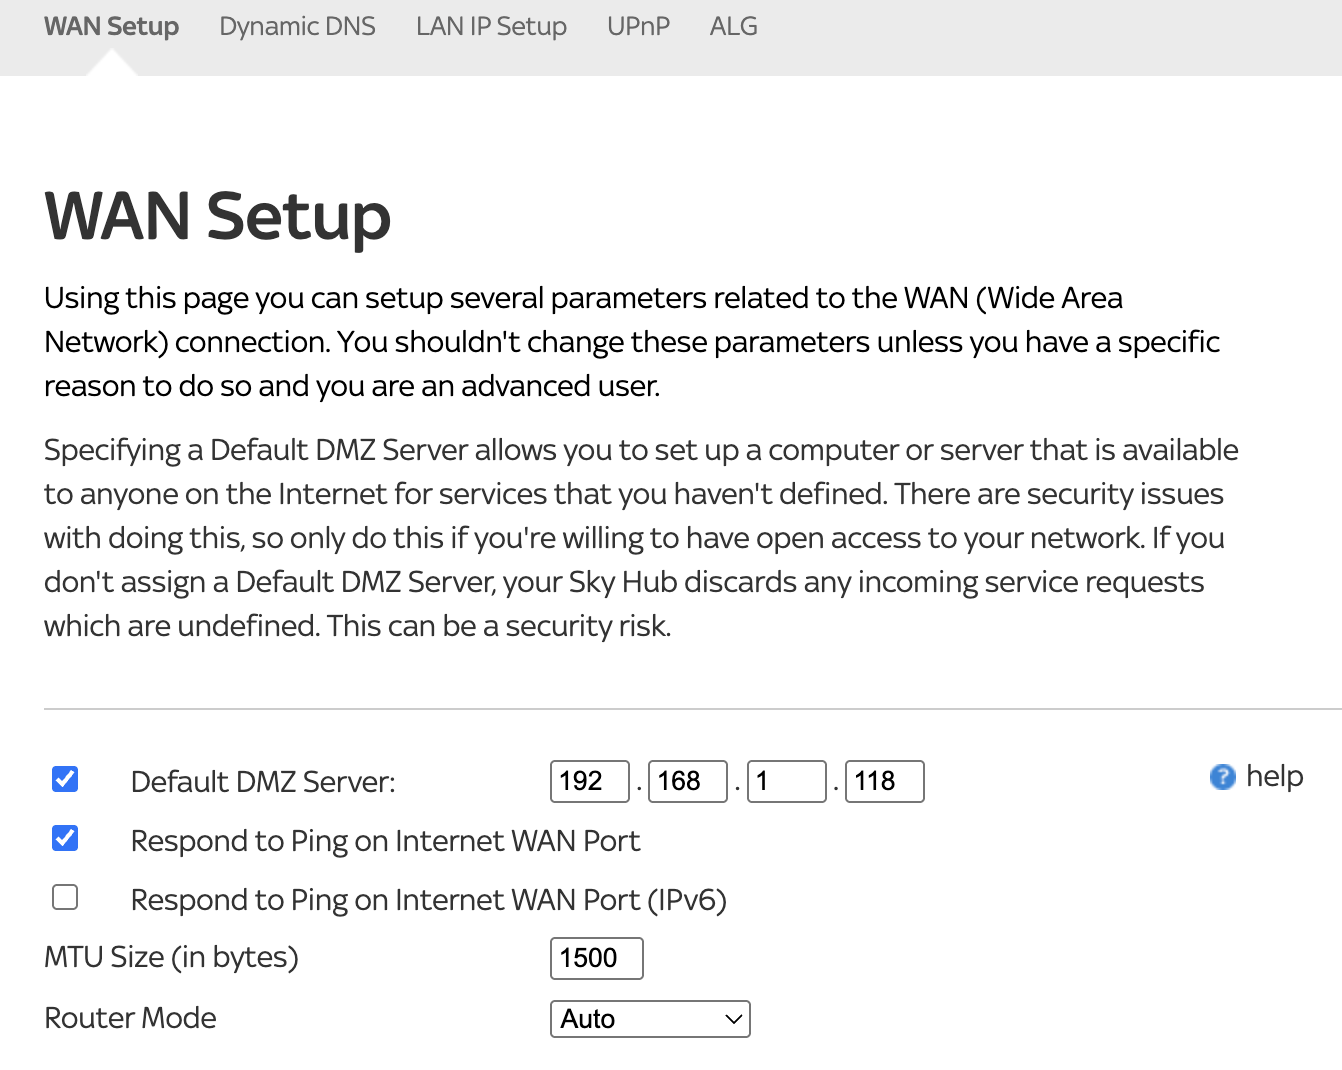Select the second DMZ octet field showing 168
1342x1070 pixels.
[x=687, y=781]
